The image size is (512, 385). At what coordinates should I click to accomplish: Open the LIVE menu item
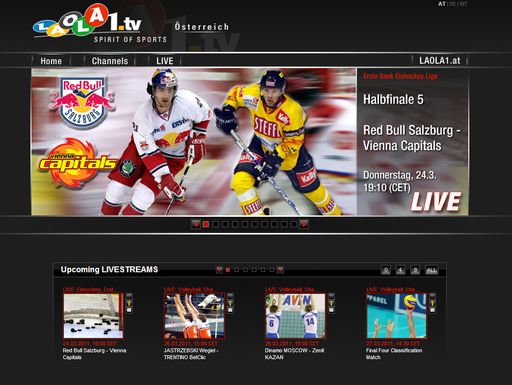[x=165, y=61]
